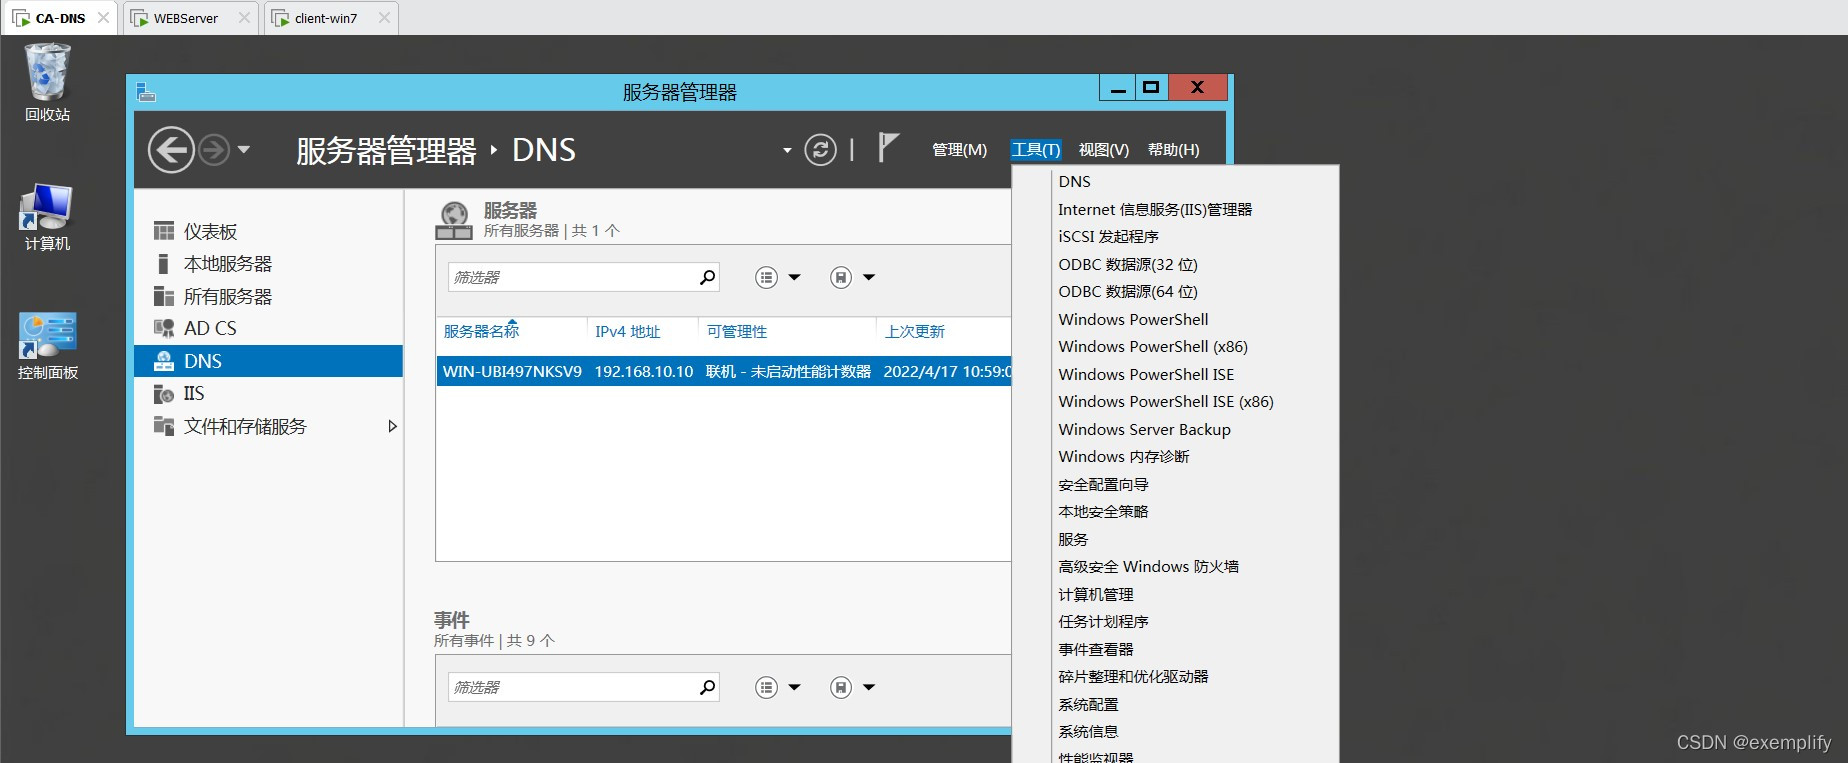This screenshot has width=1848, height=763.
Task: Open Windows 内存诊断
Action: (1124, 456)
